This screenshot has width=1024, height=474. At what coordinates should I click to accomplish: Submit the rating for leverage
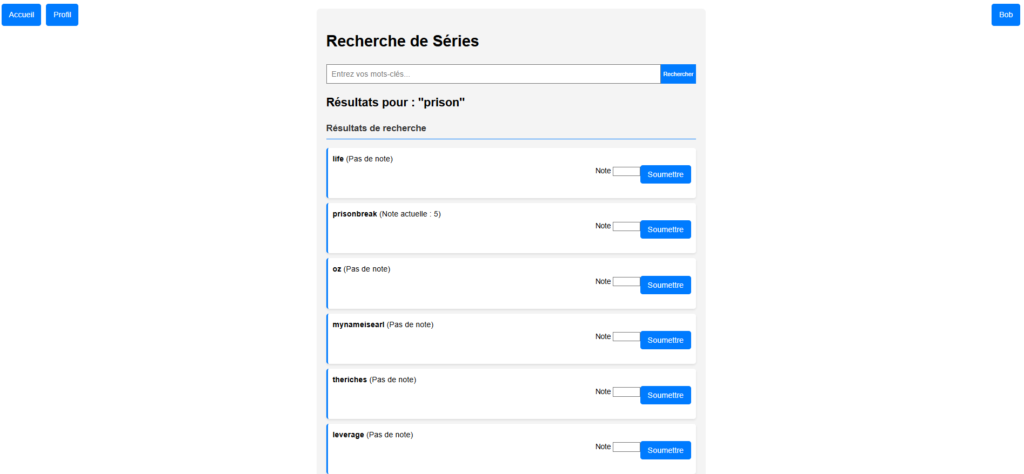tap(665, 450)
